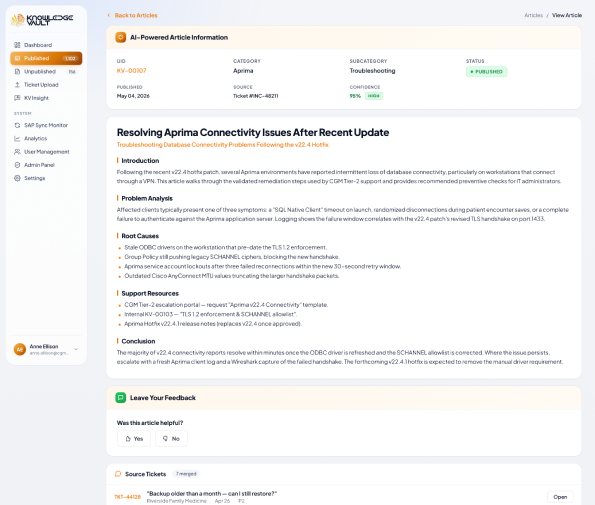Click the Published count badge 1,102
This screenshot has height=505, width=595.
point(70,58)
